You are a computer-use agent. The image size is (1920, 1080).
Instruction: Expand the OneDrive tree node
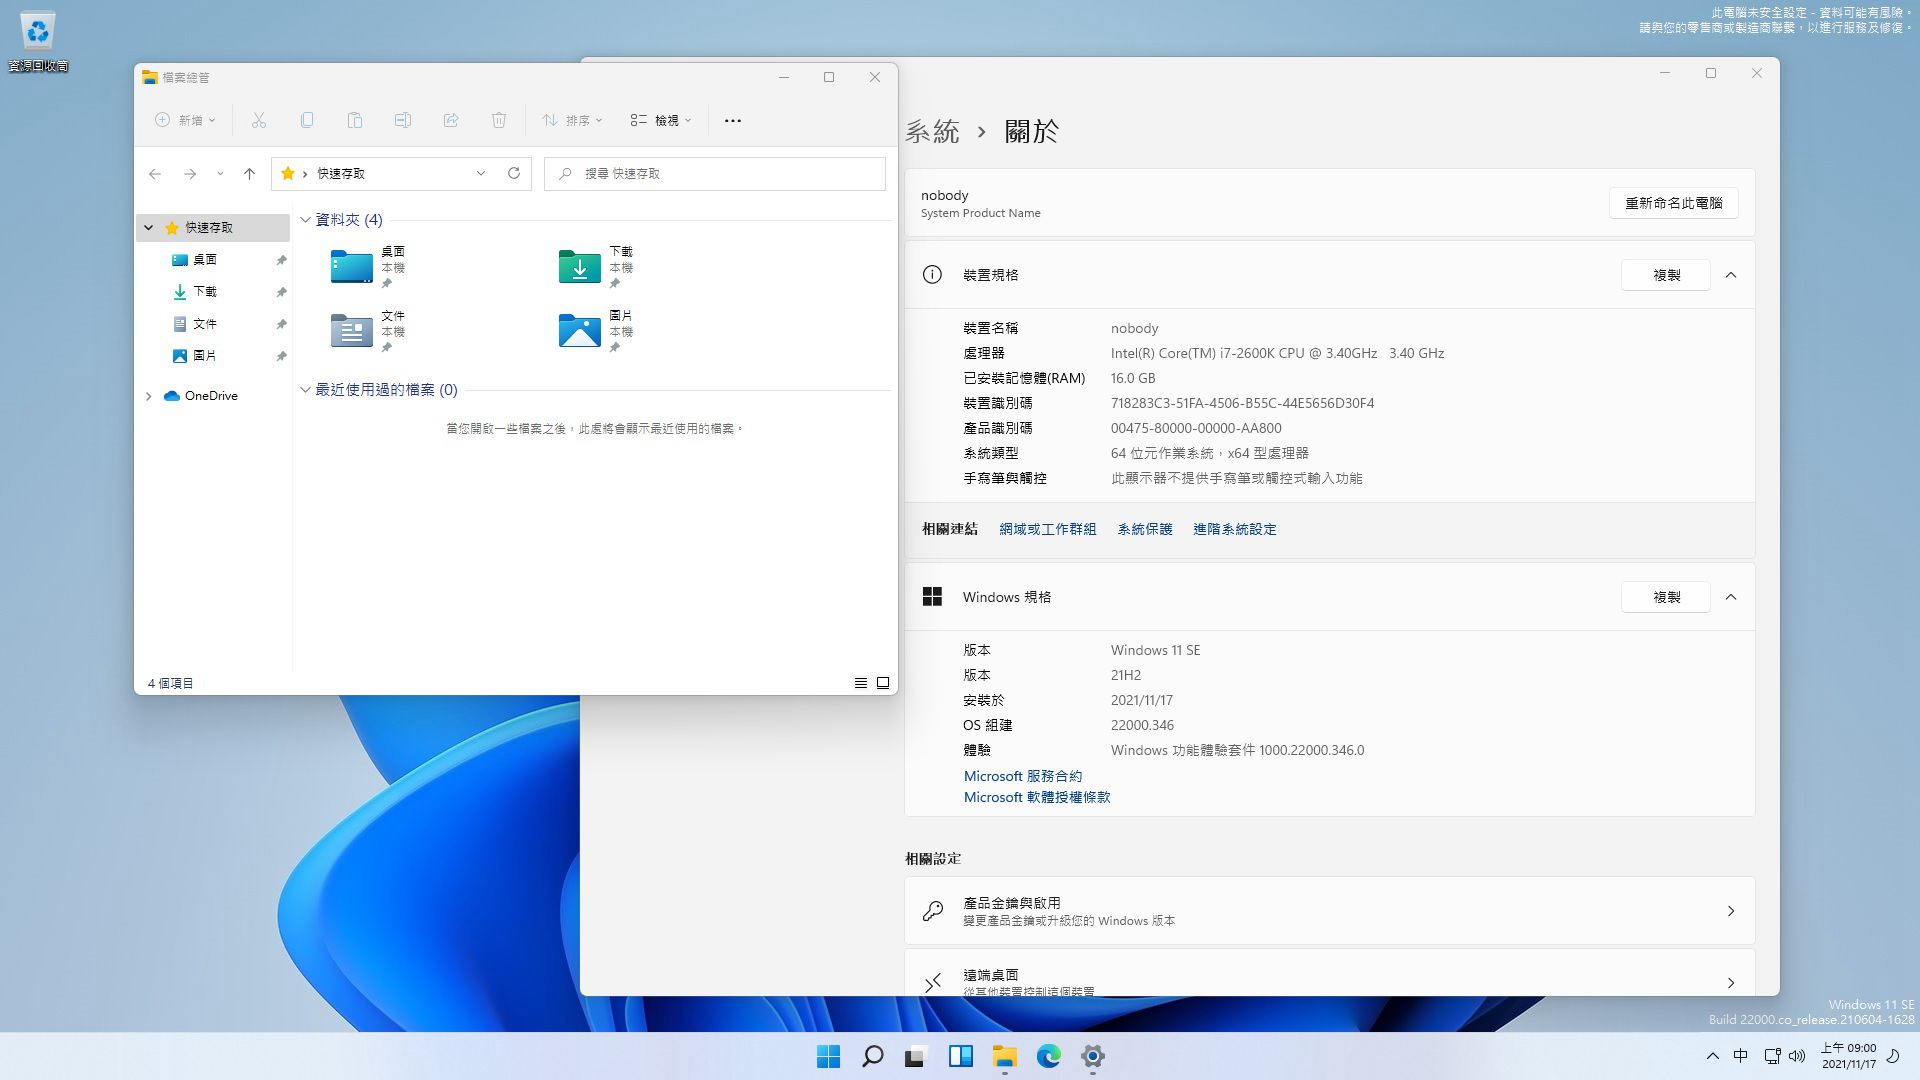coord(149,396)
